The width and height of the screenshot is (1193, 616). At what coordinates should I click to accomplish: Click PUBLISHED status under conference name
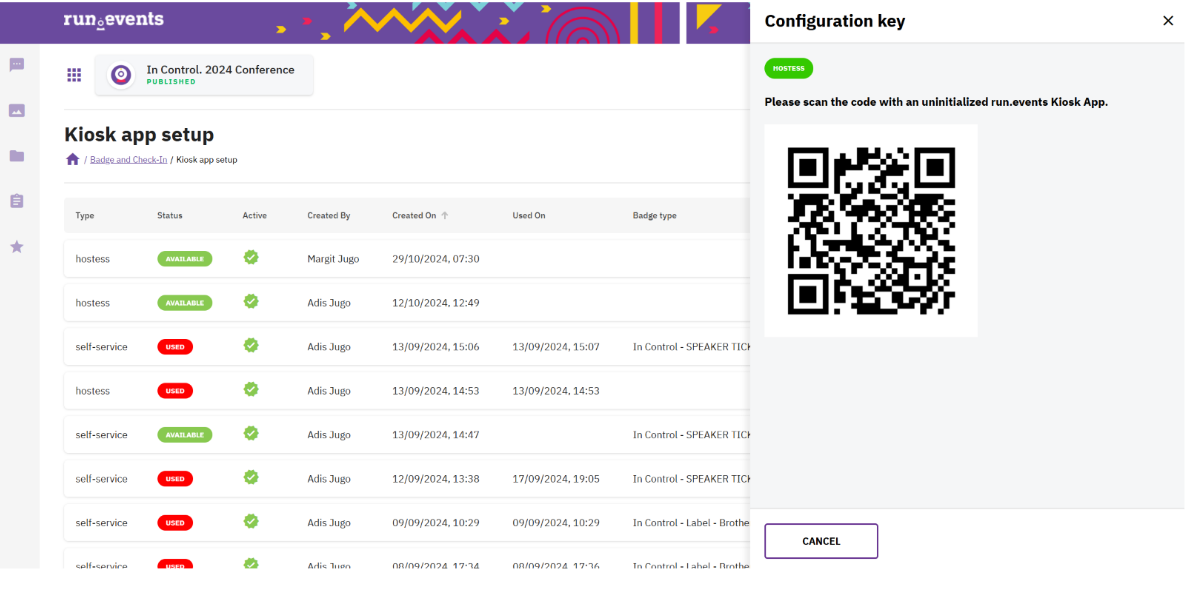(x=171, y=81)
